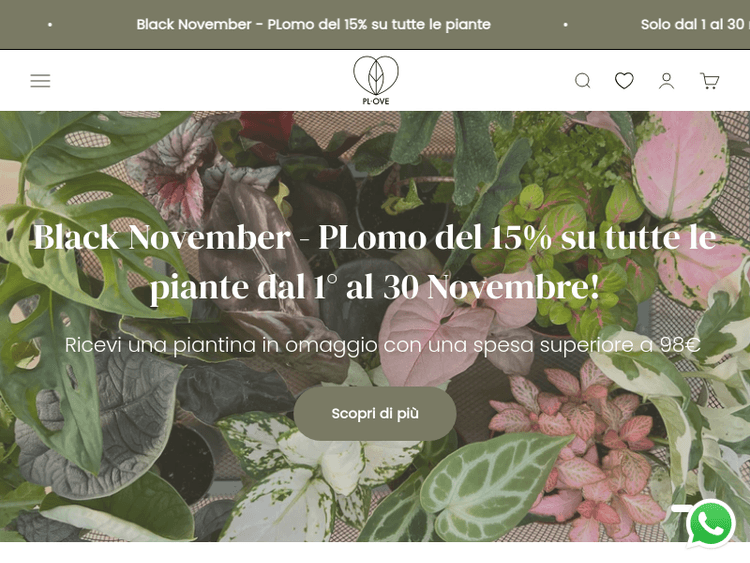Image resolution: width=750 pixels, height=563 pixels.
Task: Click the first bullet dot in announcement bar
Action: 50,24
